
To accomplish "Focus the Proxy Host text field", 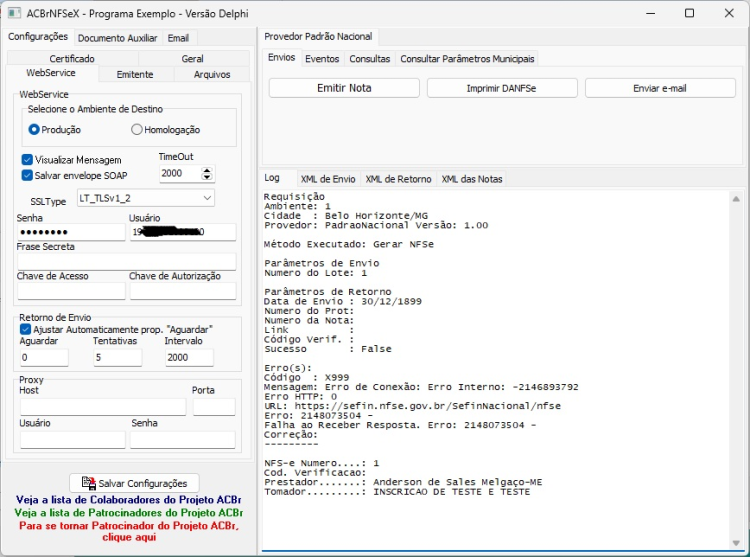I will tap(103, 407).
